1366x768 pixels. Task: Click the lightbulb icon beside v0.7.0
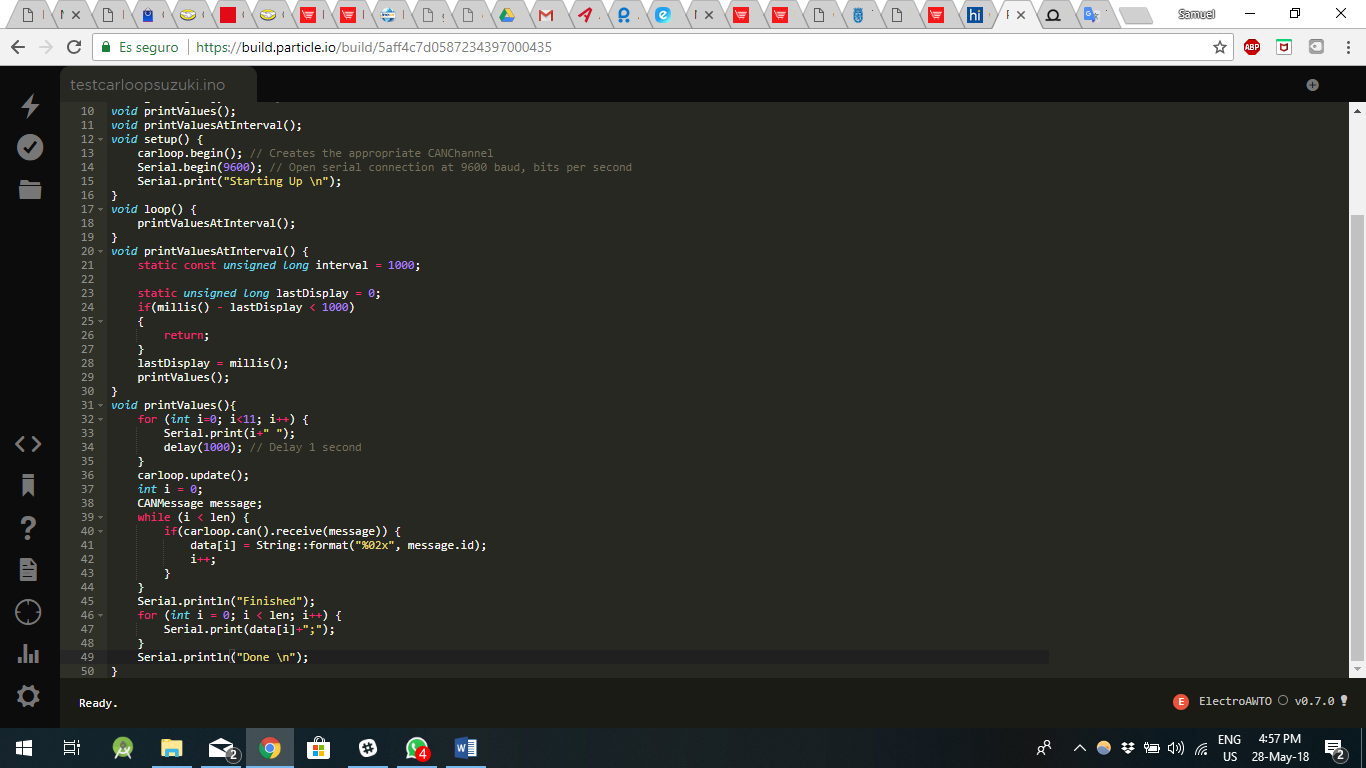click(1344, 701)
